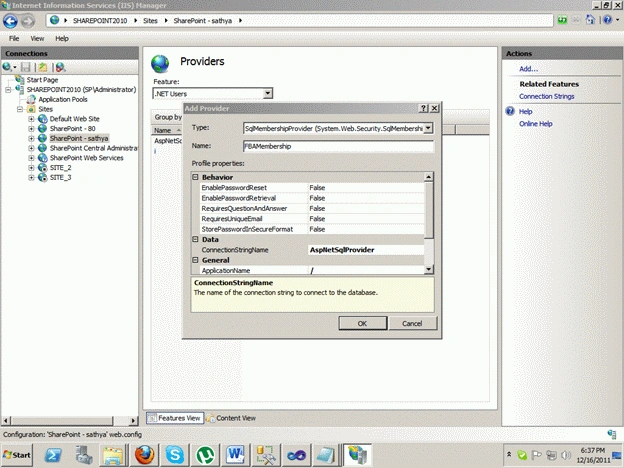Collapse the Behavior property category
Screen dimensions: 624x468
coord(195,177)
